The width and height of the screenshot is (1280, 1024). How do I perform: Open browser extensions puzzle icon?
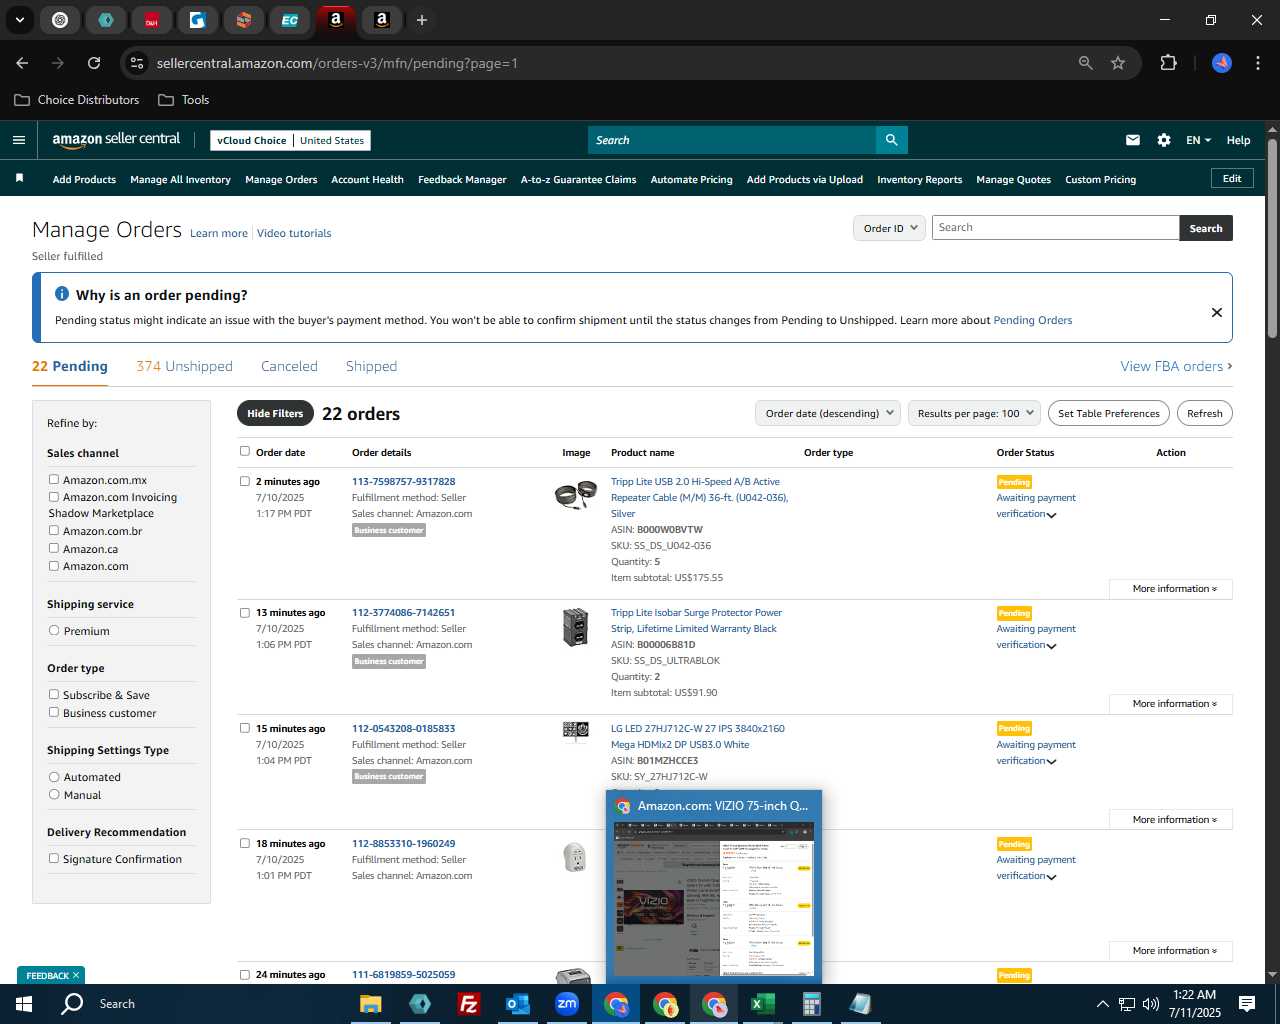click(x=1168, y=63)
